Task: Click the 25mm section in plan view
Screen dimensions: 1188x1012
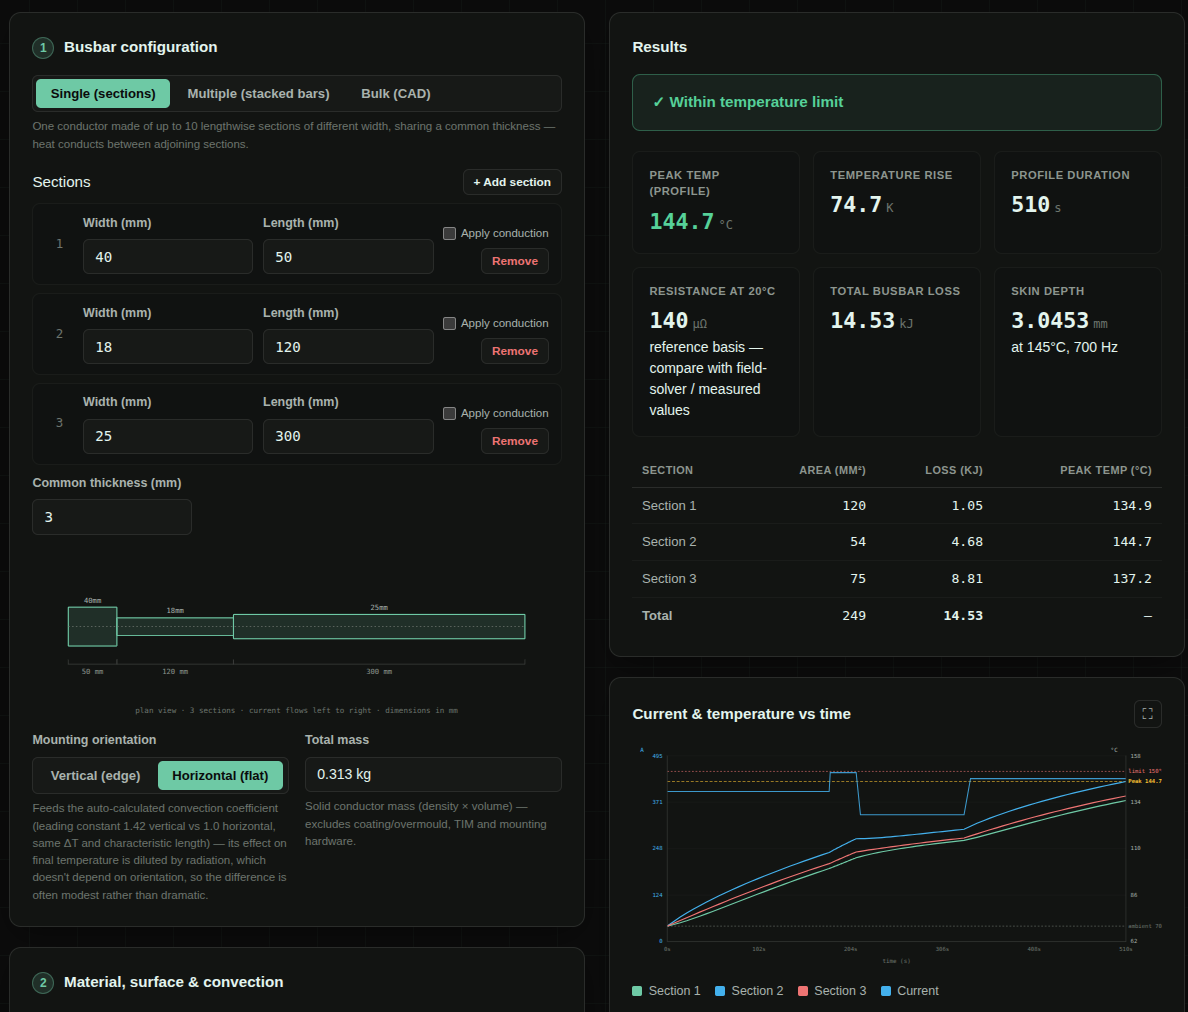Action: click(x=379, y=626)
